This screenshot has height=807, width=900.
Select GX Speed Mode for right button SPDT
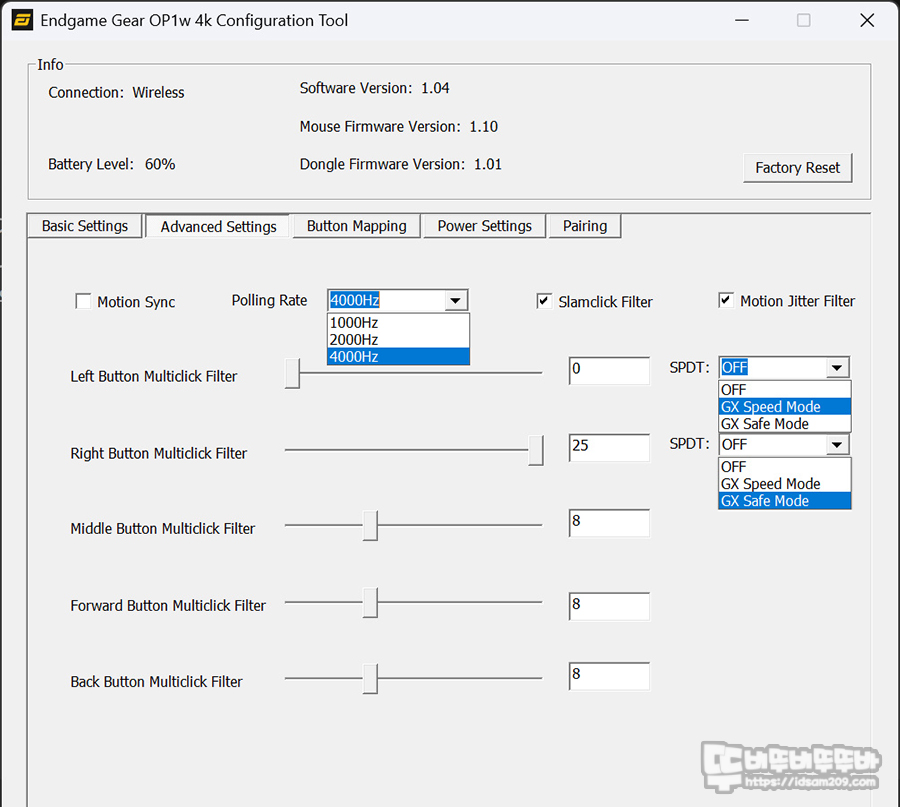[x=785, y=484]
